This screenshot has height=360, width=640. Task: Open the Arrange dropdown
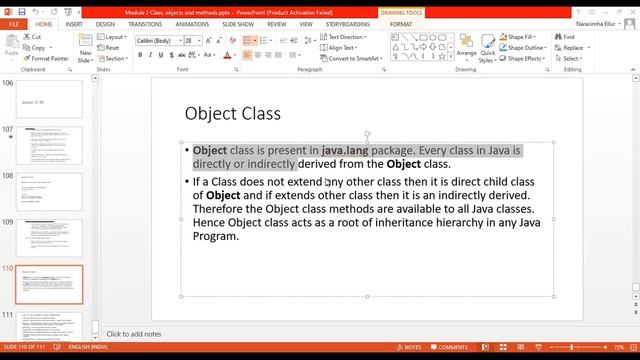(467, 48)
